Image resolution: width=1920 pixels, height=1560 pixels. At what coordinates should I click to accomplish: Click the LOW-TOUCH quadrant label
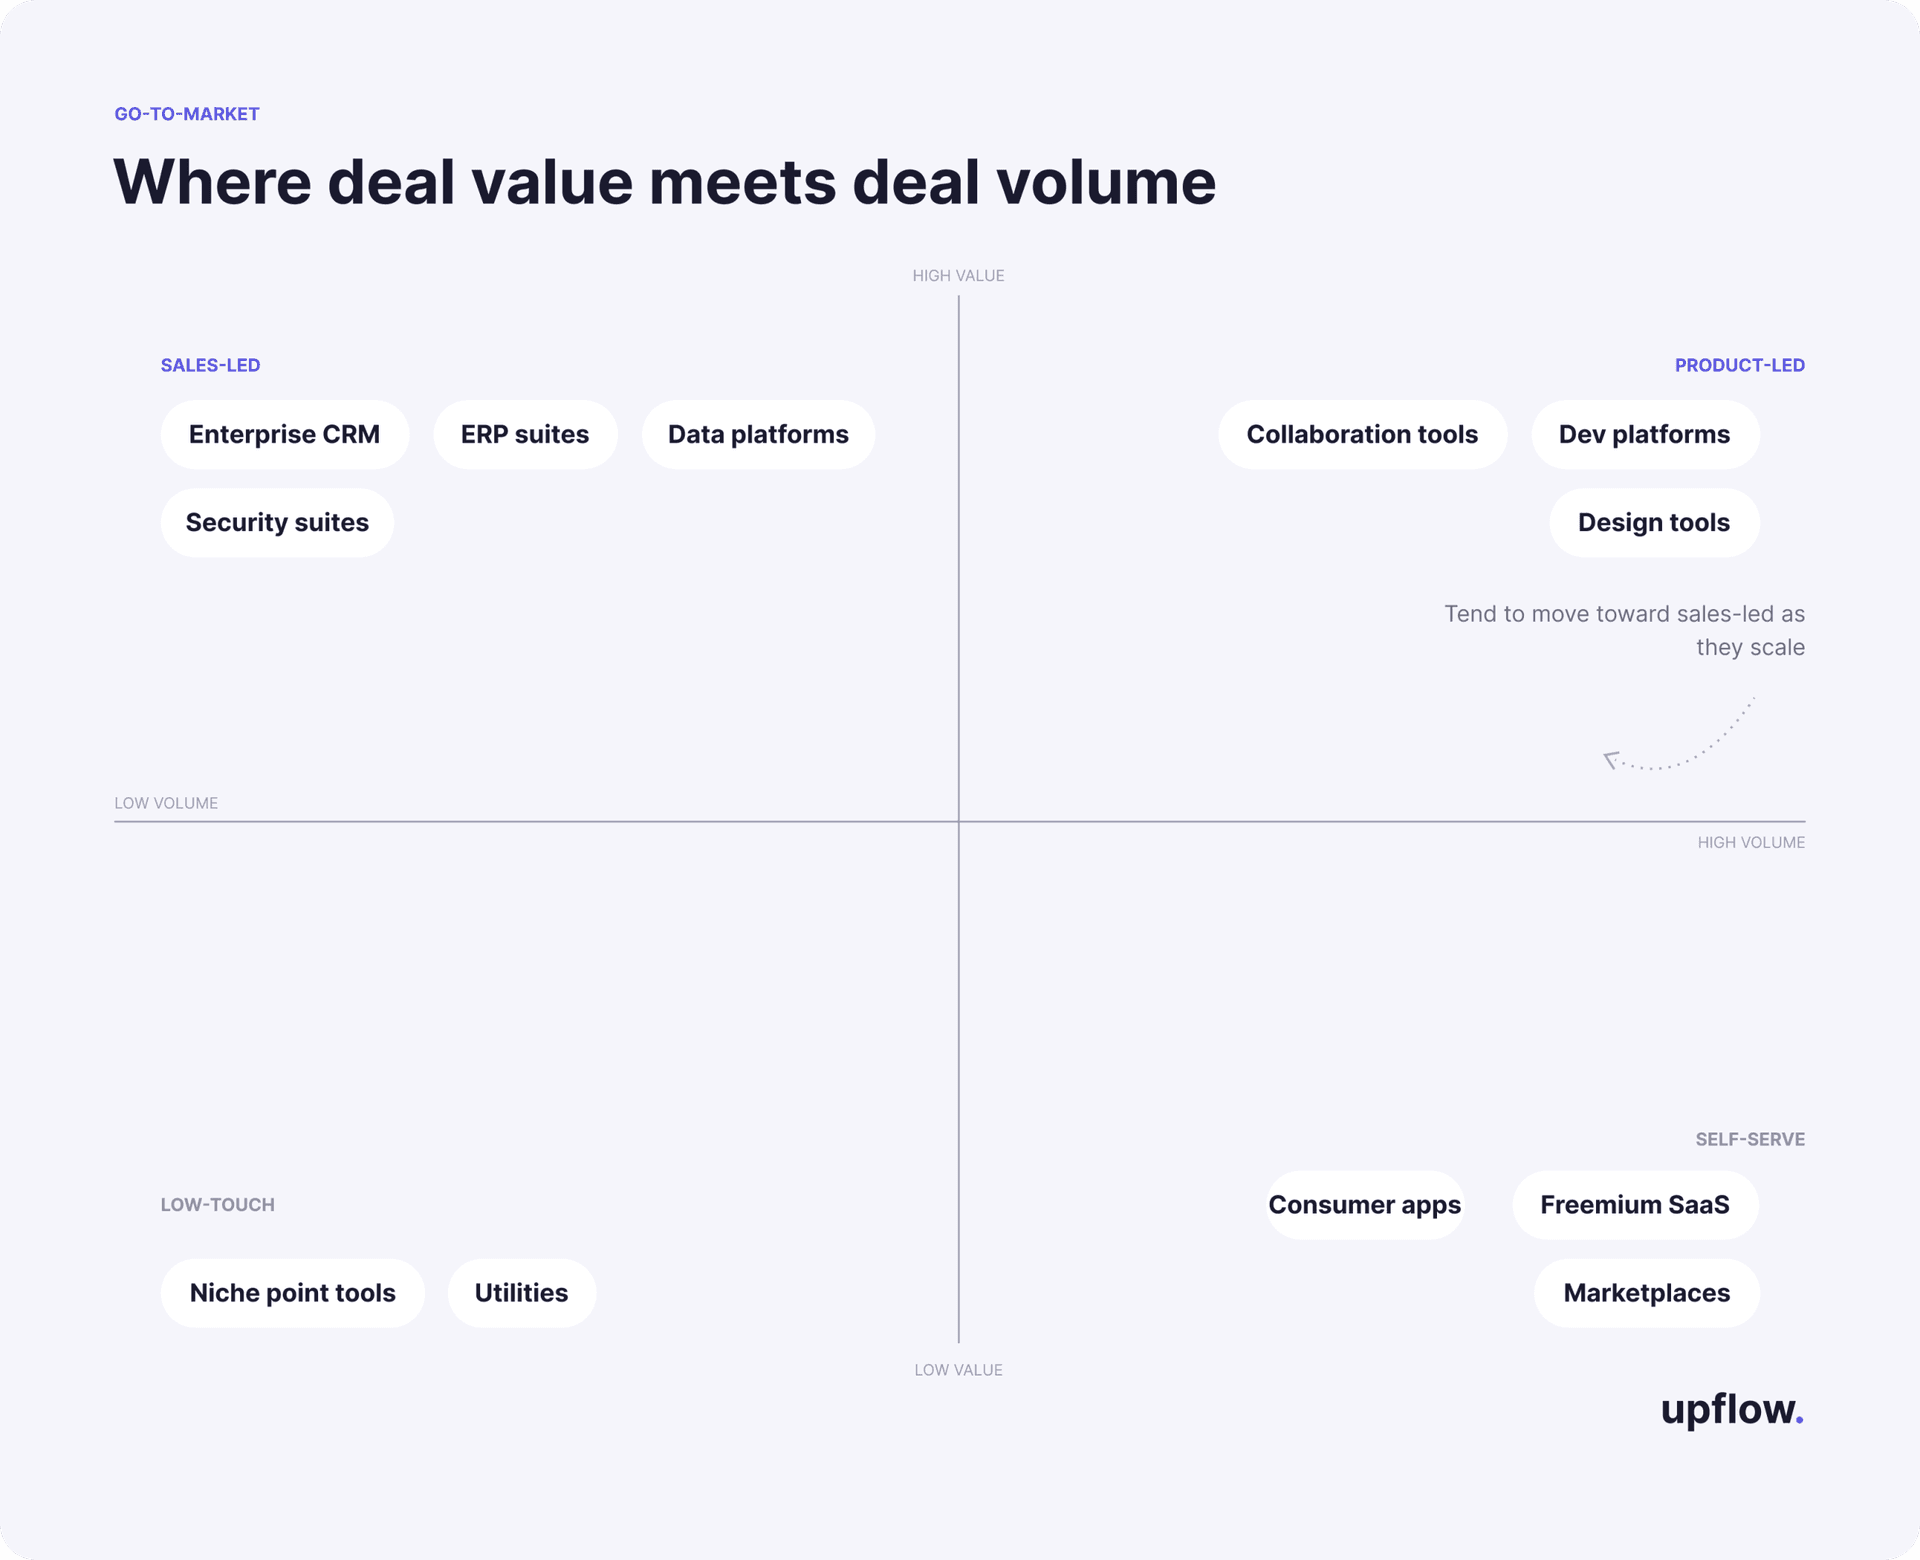[x=218, y=1205]
